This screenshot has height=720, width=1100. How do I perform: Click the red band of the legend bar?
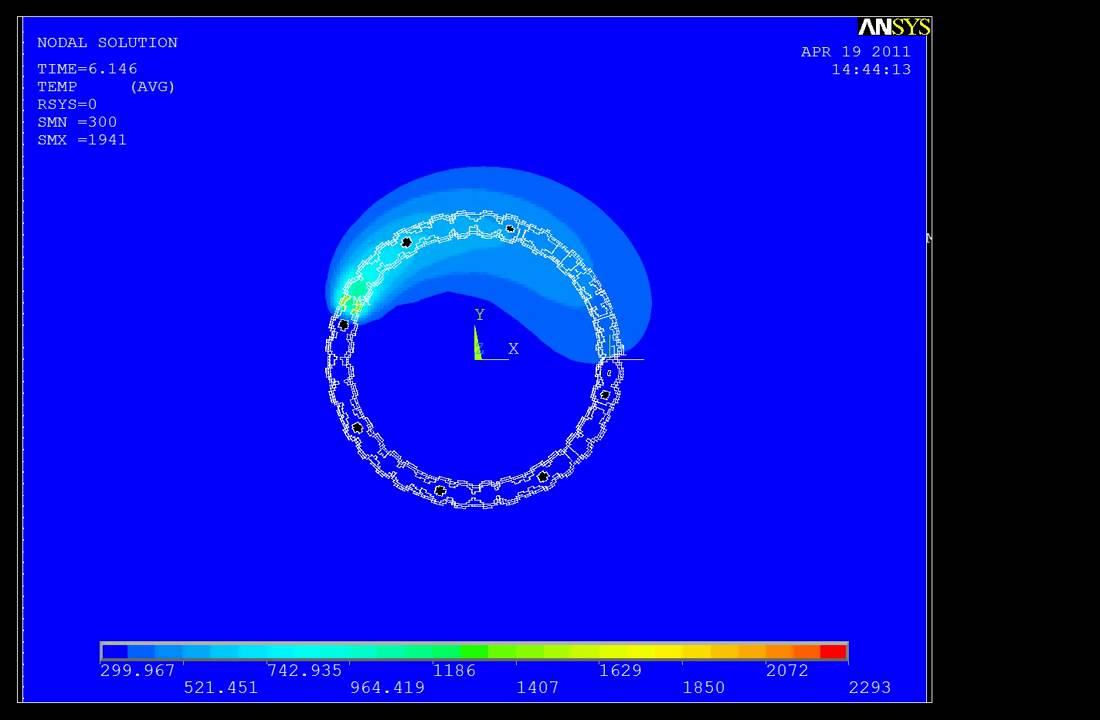(x=833, y=652)
